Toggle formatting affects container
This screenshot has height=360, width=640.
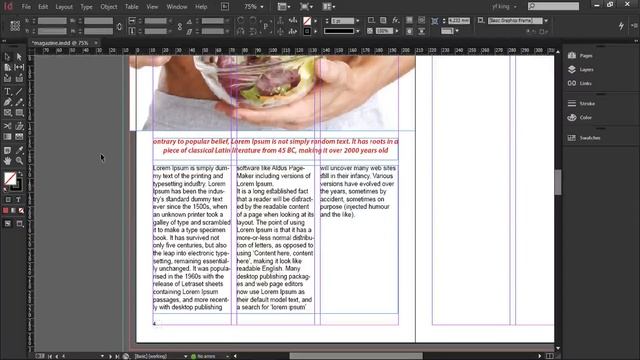coord(8,200)
